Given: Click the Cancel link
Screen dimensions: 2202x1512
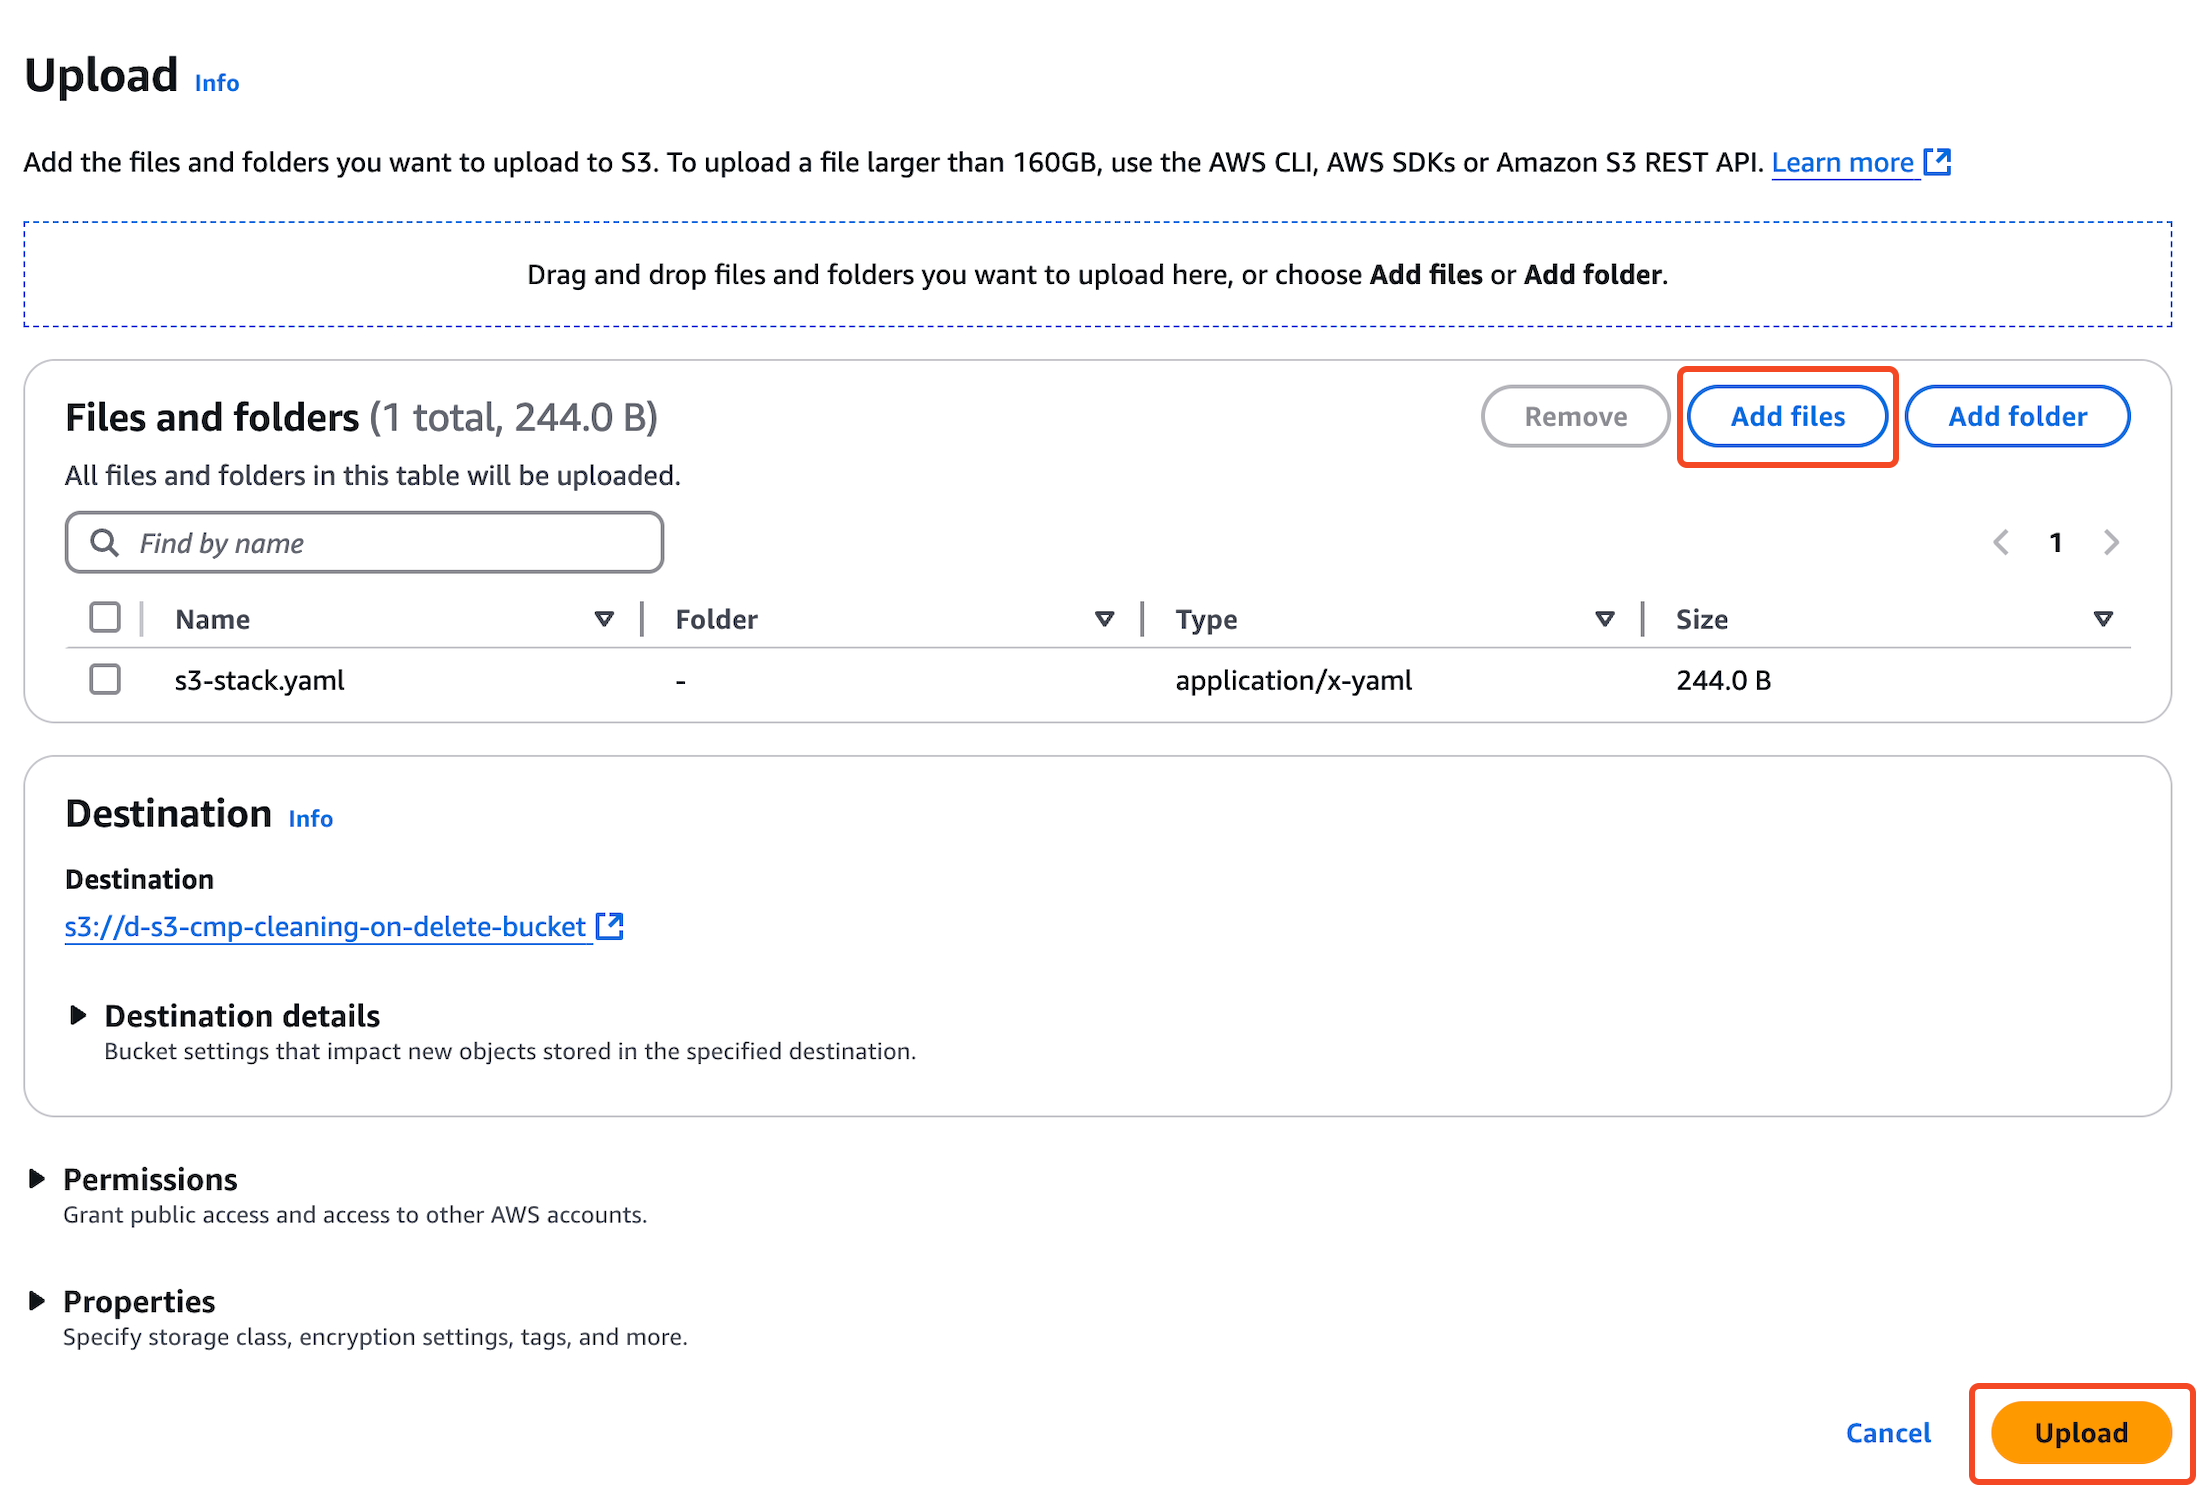Looking at the screenshot, I should click(x=1887, y=1433).
